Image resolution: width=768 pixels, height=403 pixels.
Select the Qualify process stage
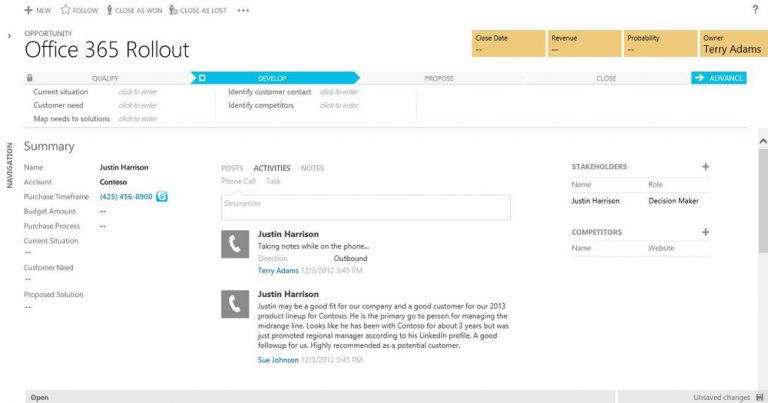pos(105,78)
